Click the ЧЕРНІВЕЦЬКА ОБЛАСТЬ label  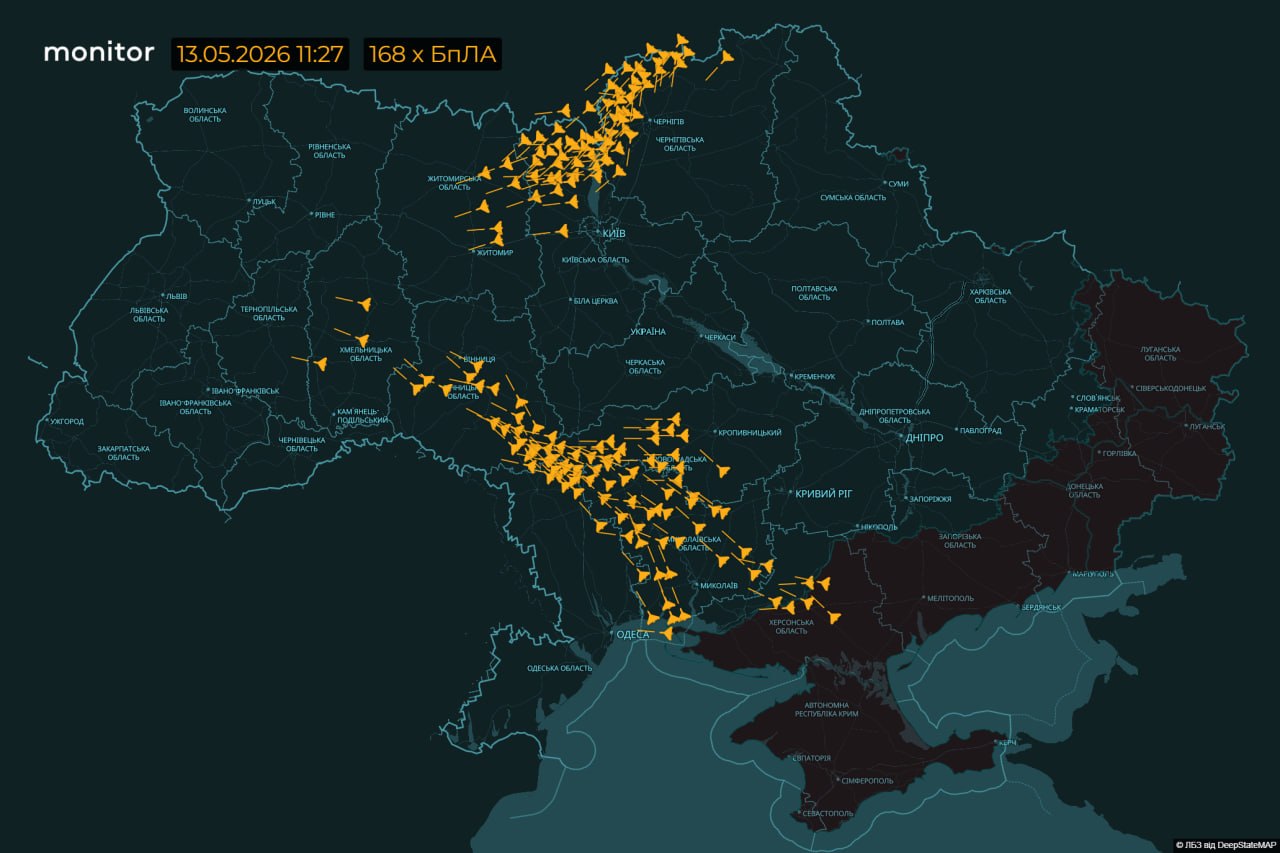pos(302,444)
